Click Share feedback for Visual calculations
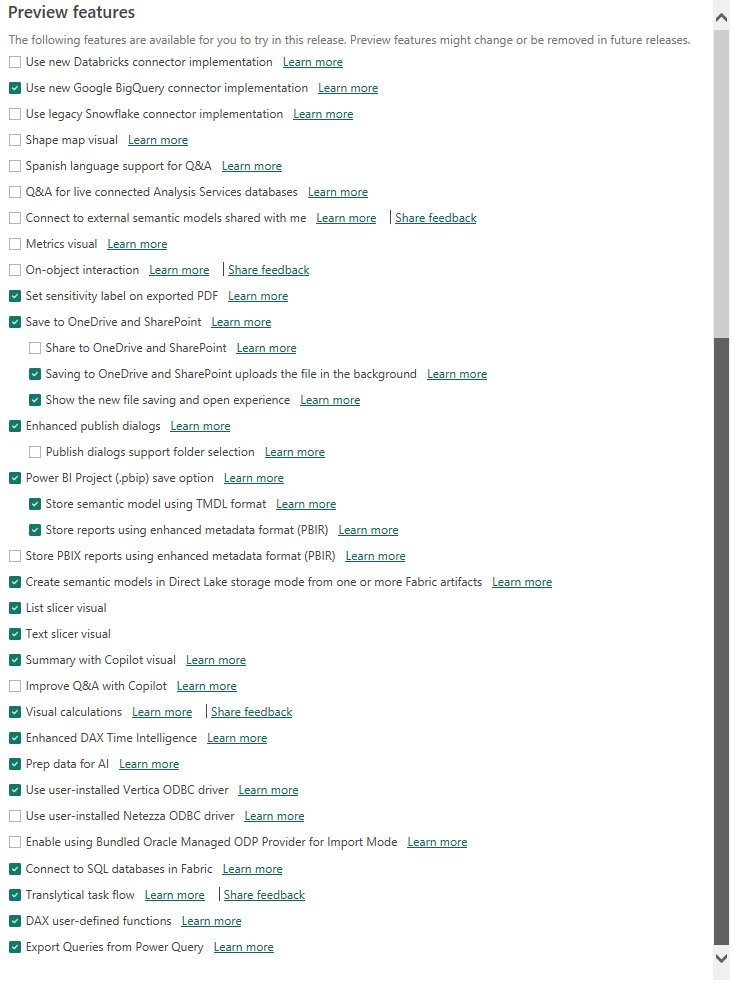The height and width of the screenshot is (985, 734). pos(251,712)
